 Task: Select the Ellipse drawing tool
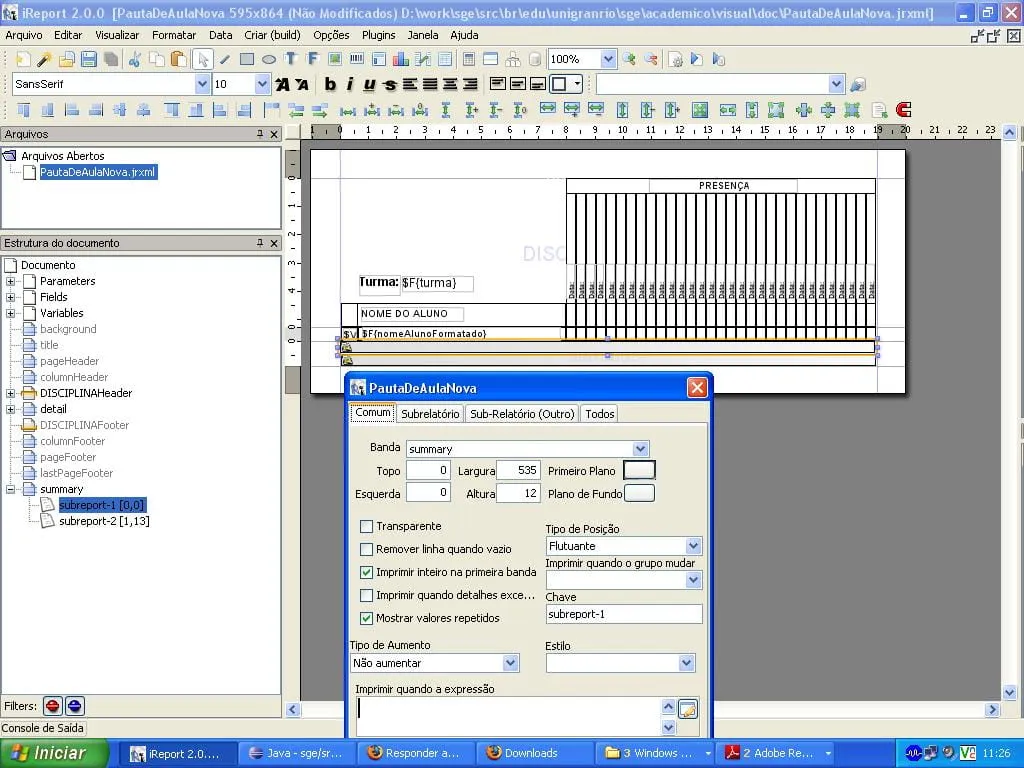pos(269,60)
